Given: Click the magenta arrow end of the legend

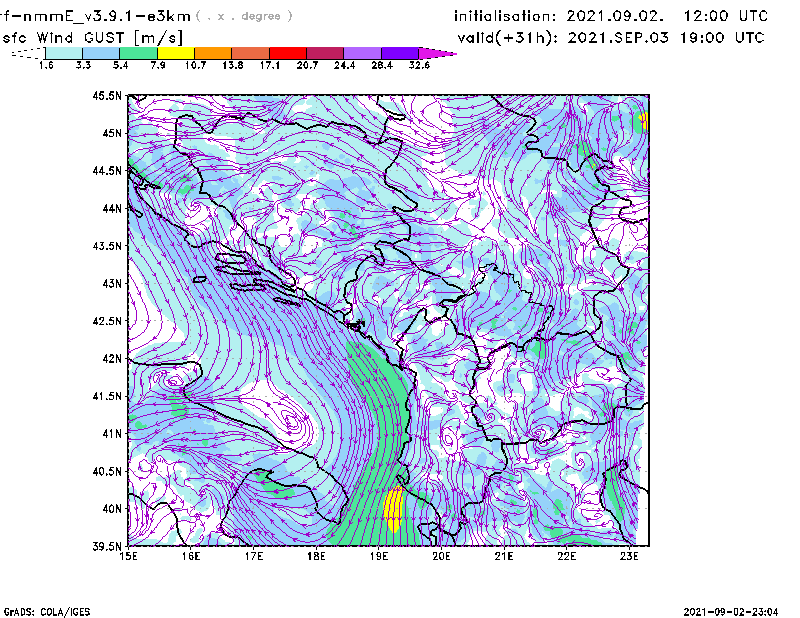Looking at the screenshot, I should 436,53.
